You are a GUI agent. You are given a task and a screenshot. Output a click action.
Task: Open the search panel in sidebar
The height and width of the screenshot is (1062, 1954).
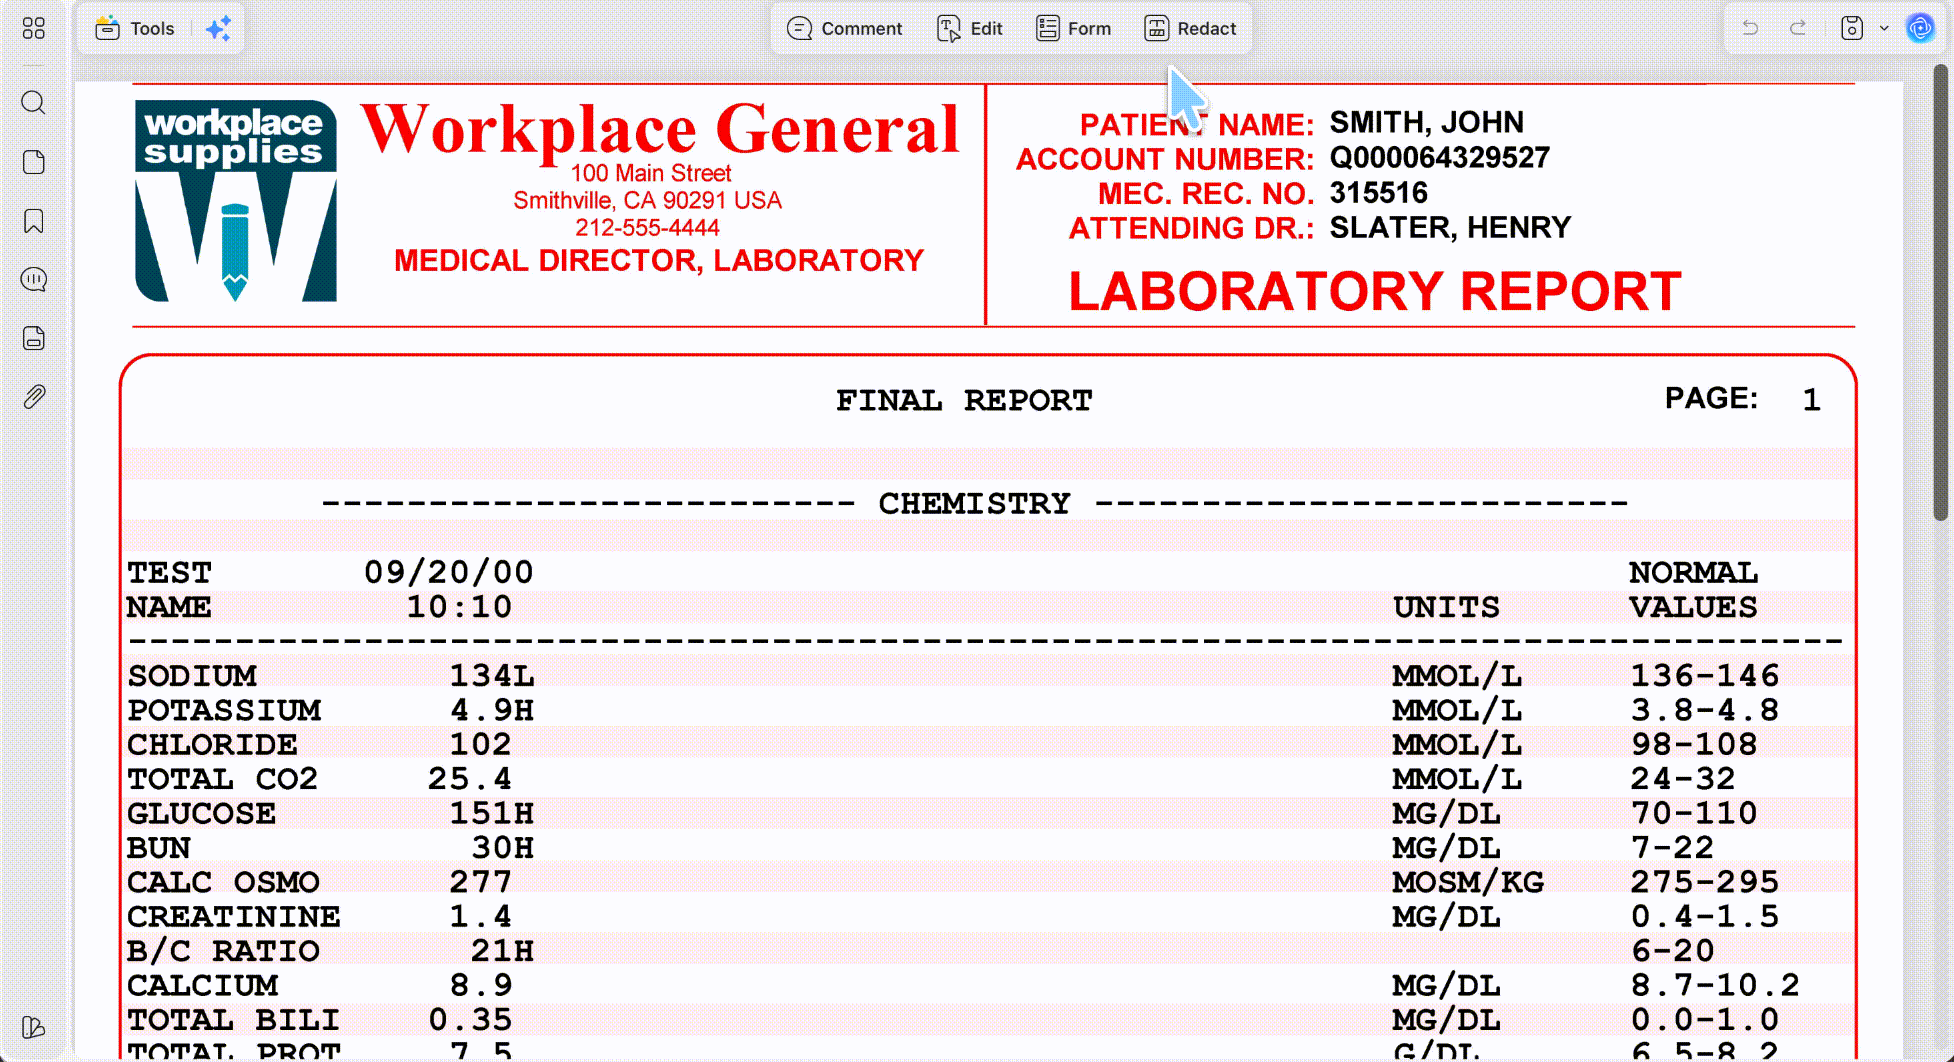point(34,103)
